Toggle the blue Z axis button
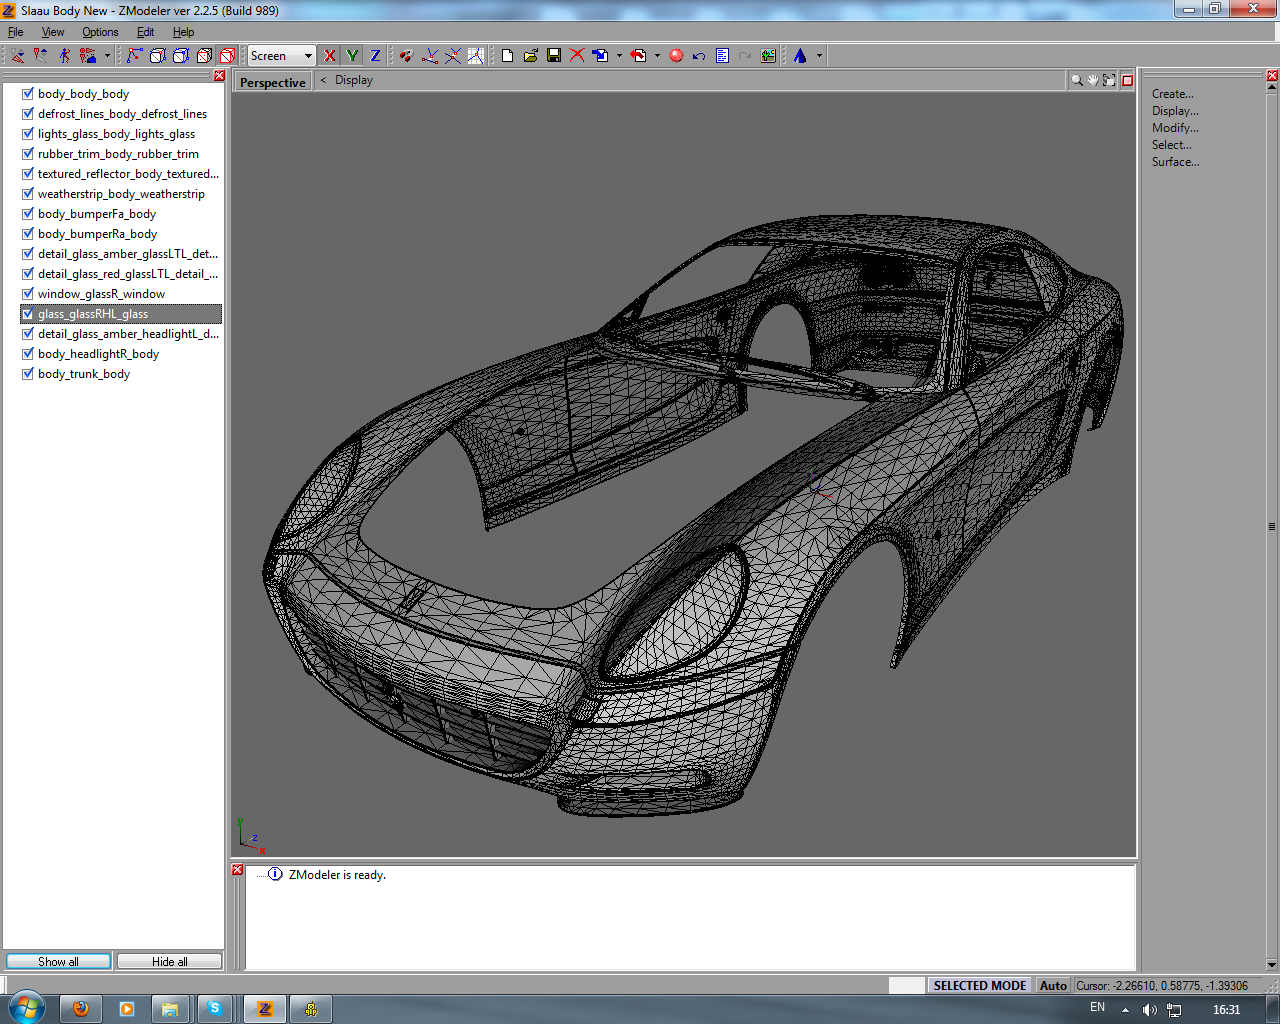1280x1024 pixels. click(375, 56)
